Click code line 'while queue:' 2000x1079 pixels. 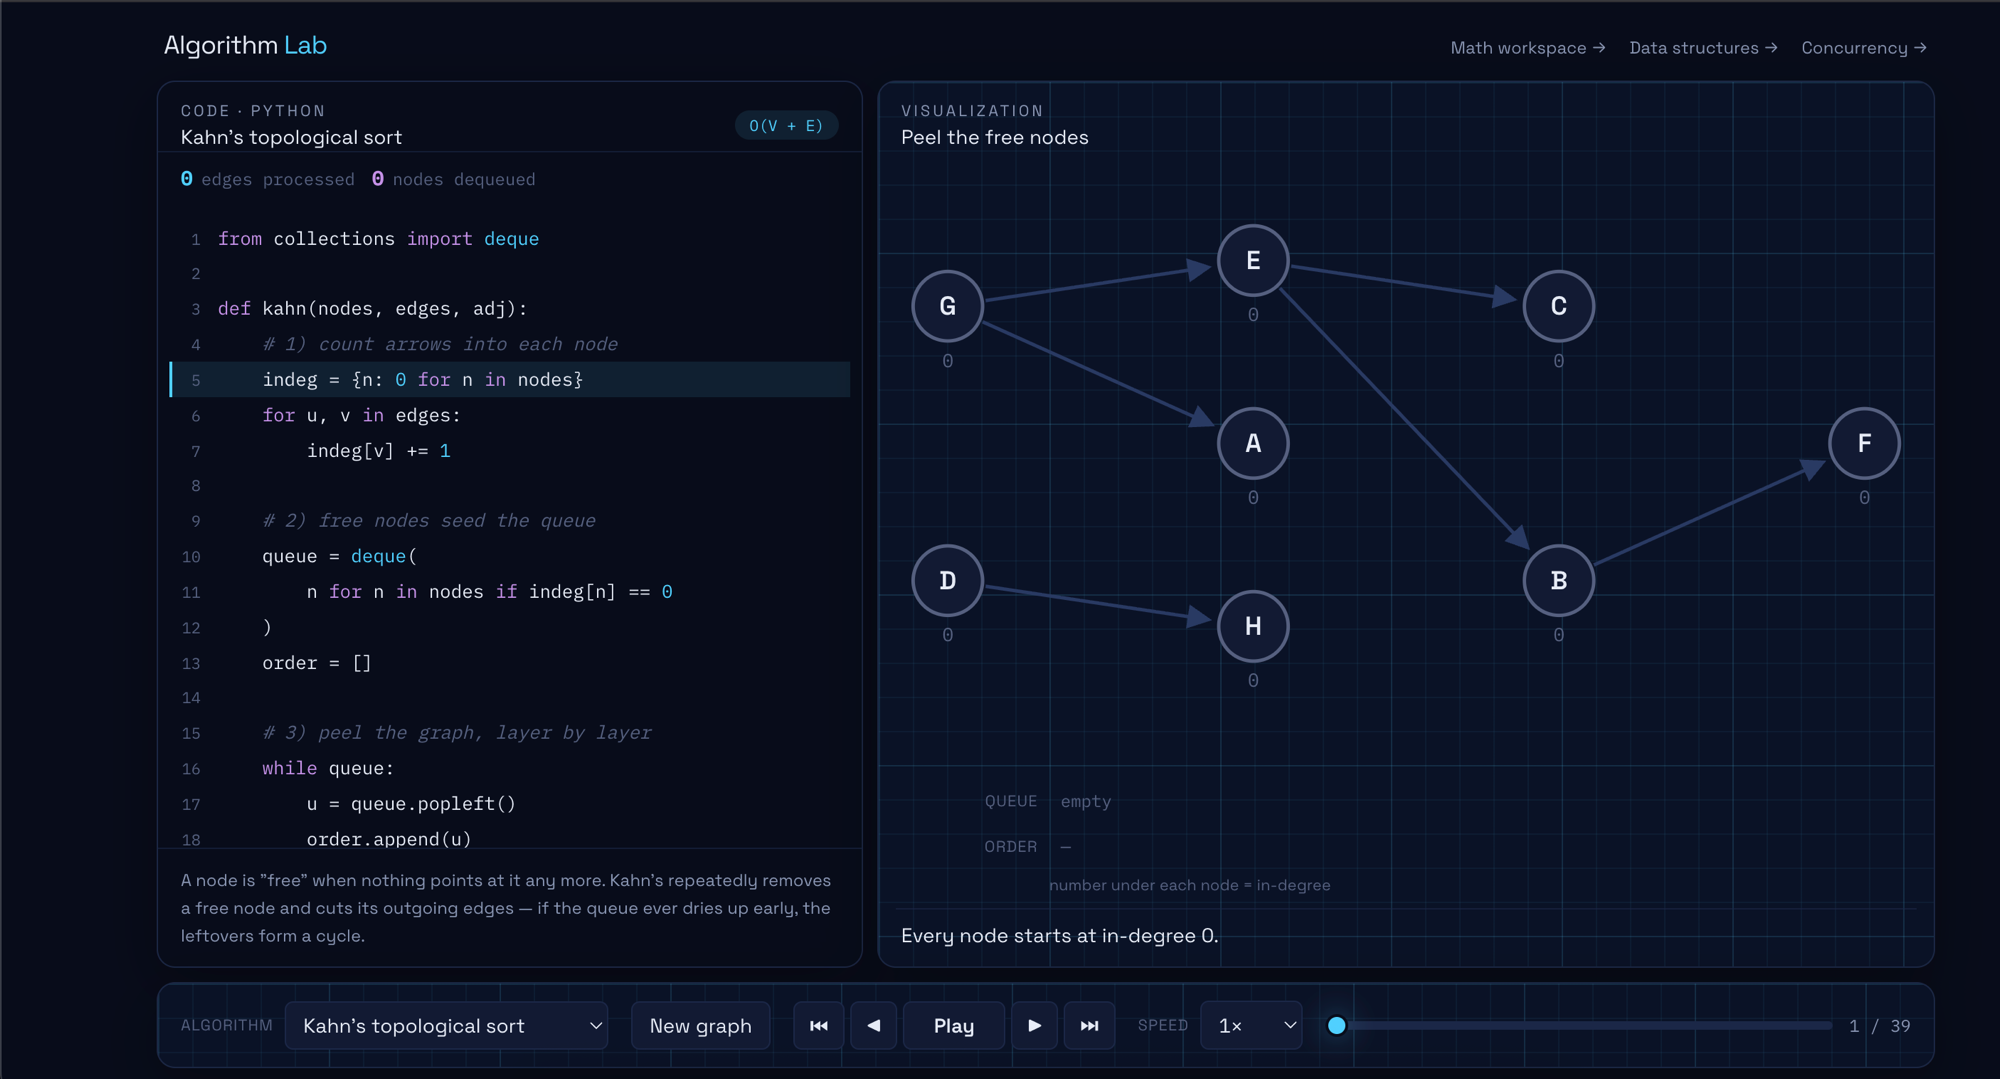328,768
